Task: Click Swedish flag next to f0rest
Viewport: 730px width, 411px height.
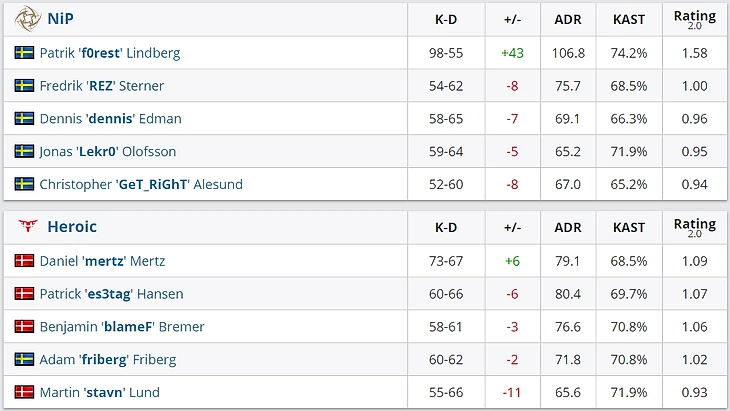Action: [x=24, y=53]
